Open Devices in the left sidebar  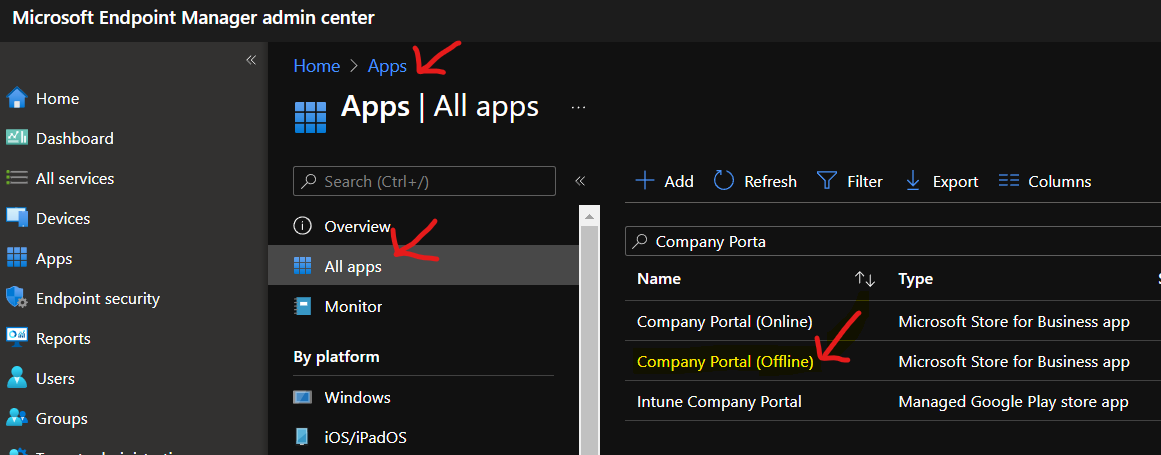point(63,218)
